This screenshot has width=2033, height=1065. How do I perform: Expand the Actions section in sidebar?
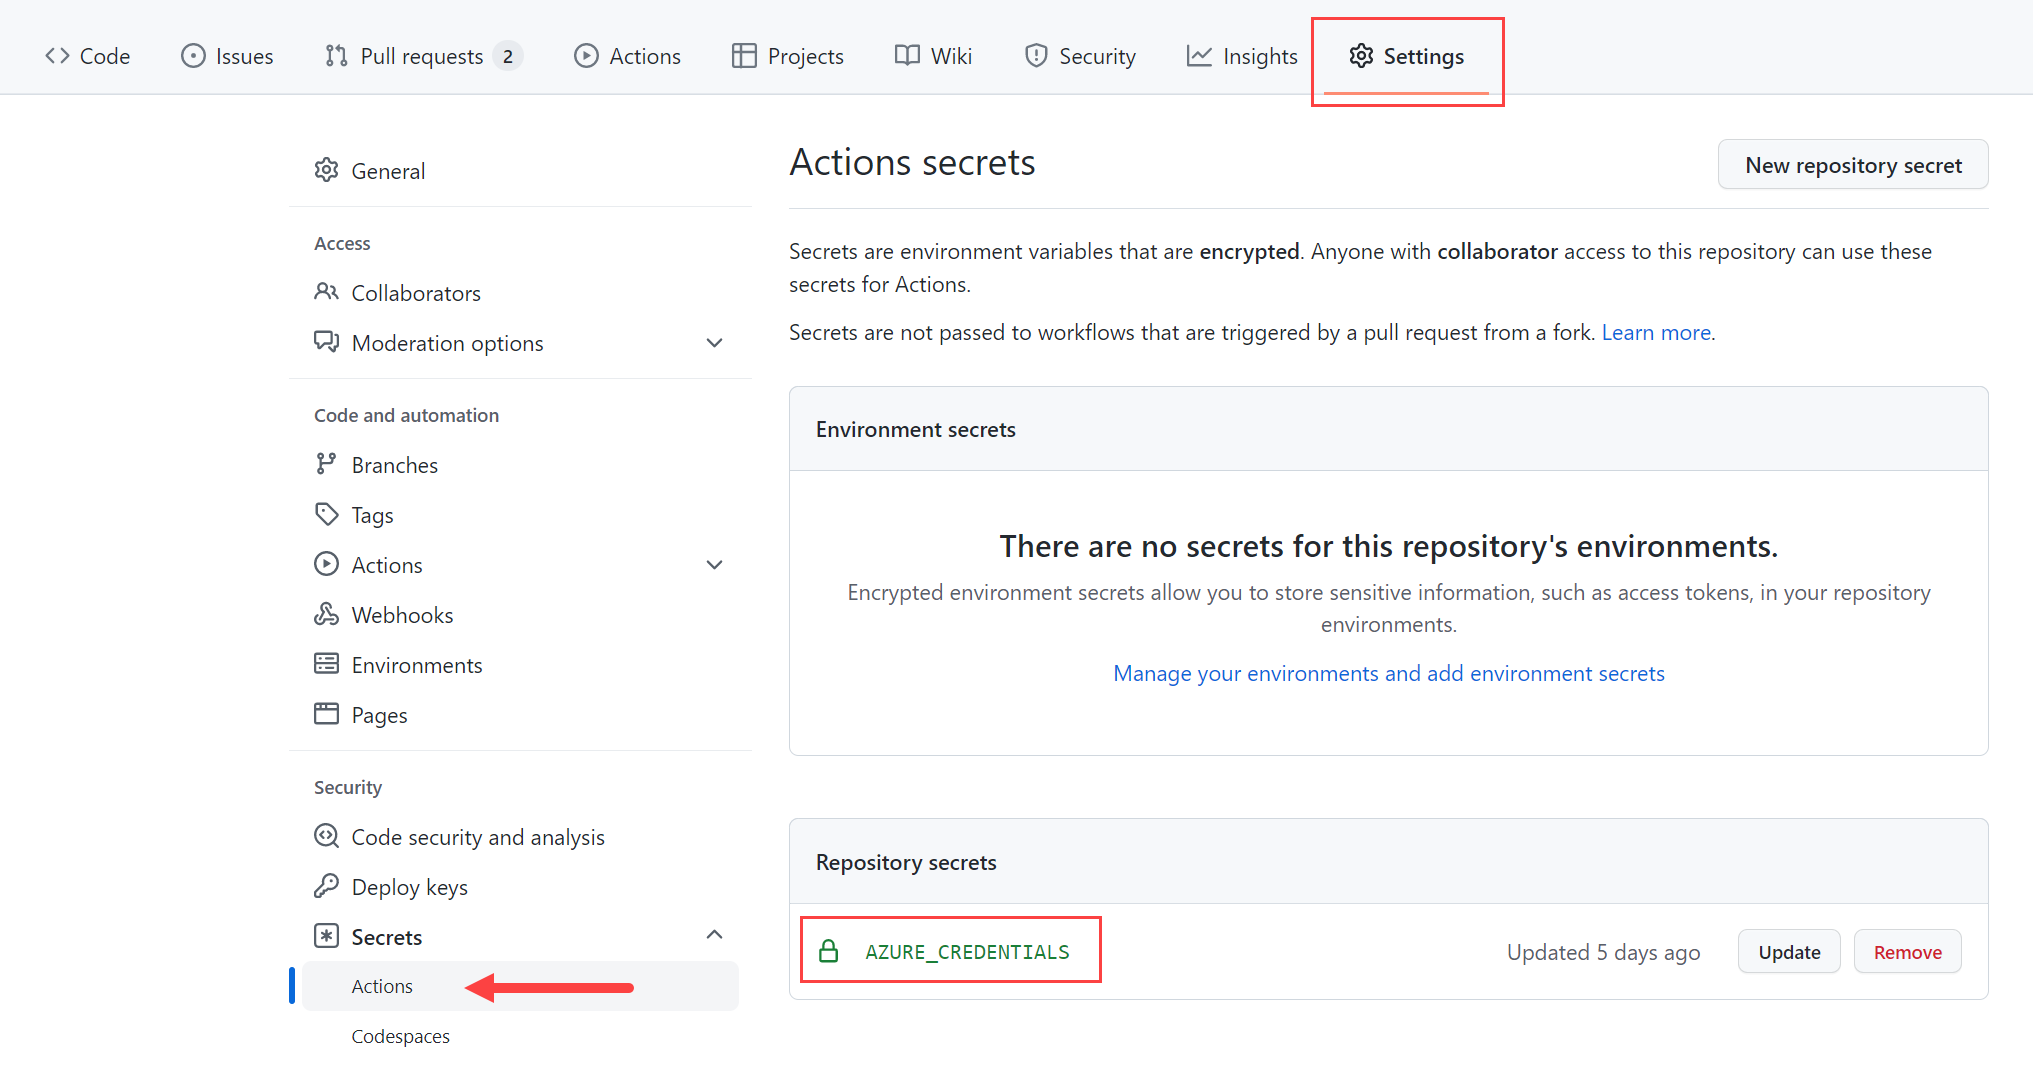coord(715,564)
